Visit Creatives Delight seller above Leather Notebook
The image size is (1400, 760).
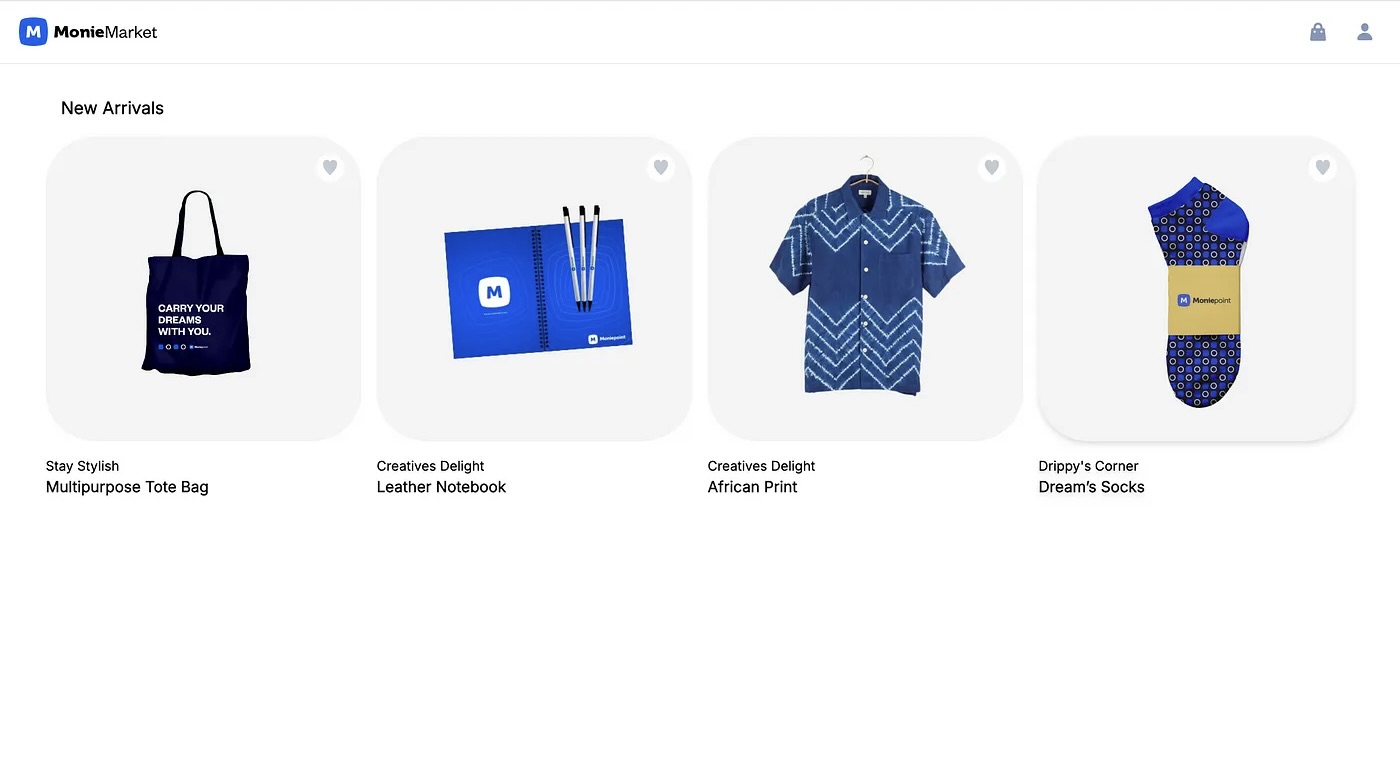coord(430,466)
